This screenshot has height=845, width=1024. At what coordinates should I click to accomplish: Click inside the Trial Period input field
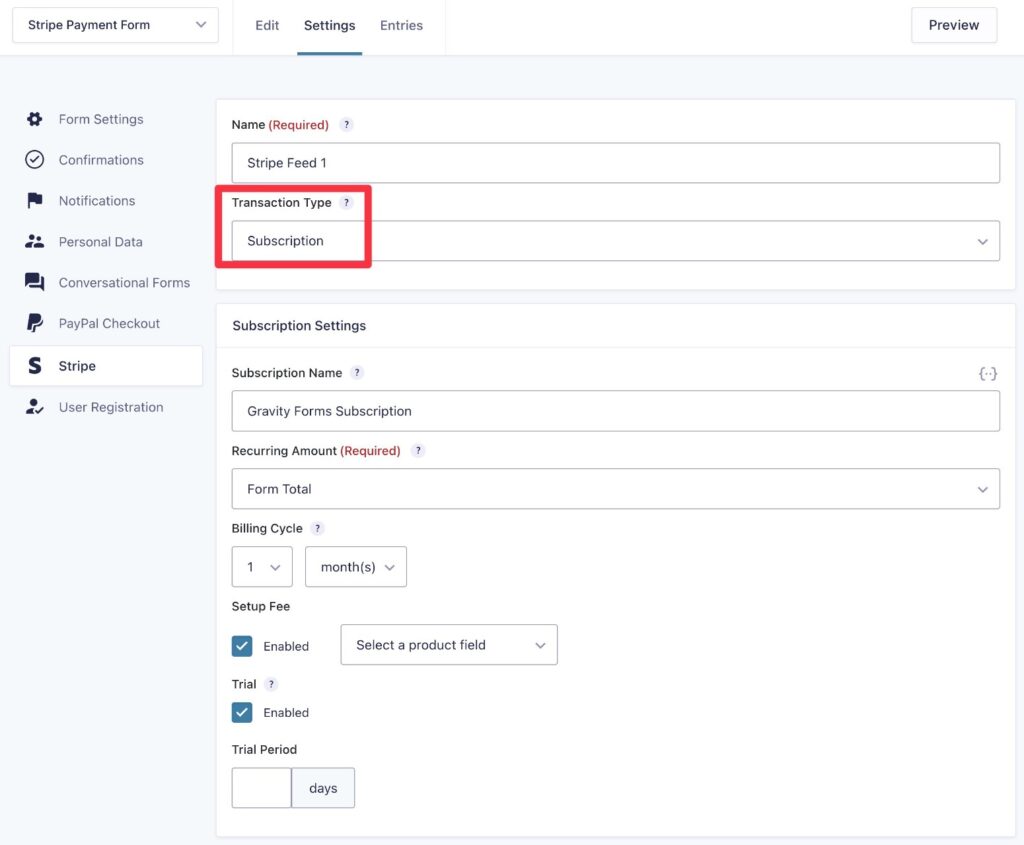tap(261, 787)
